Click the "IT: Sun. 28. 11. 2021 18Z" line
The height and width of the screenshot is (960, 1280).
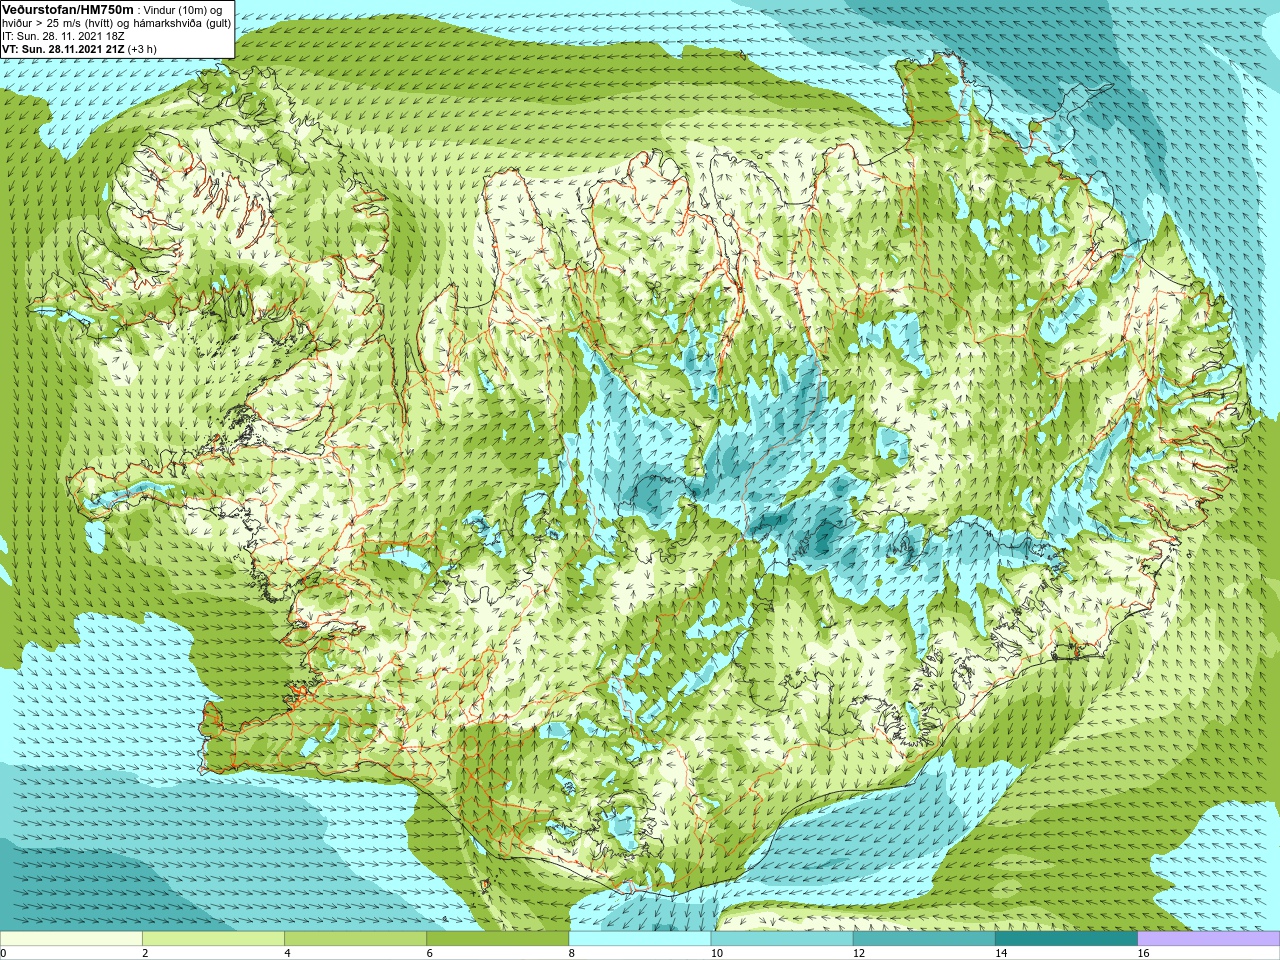tap(63, 37)
